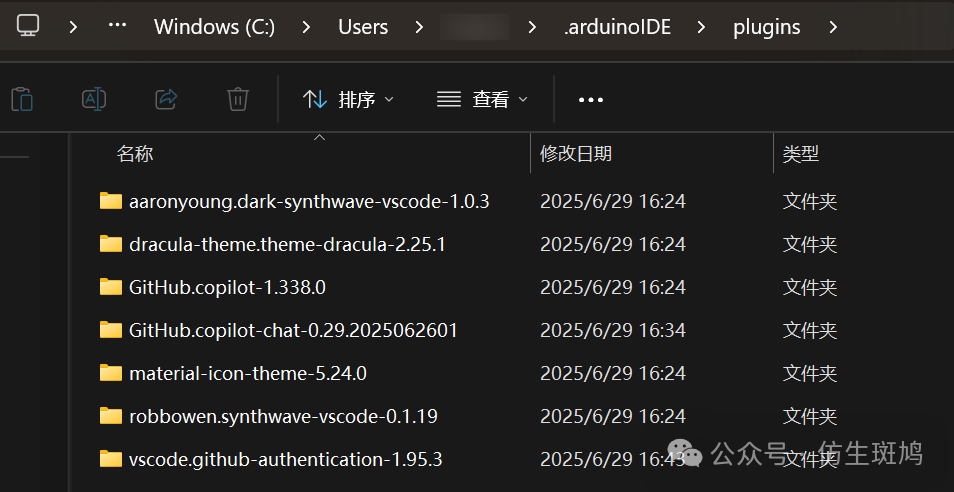
Task: Sort by the 类型 column header
Action: tap(801, 154)
